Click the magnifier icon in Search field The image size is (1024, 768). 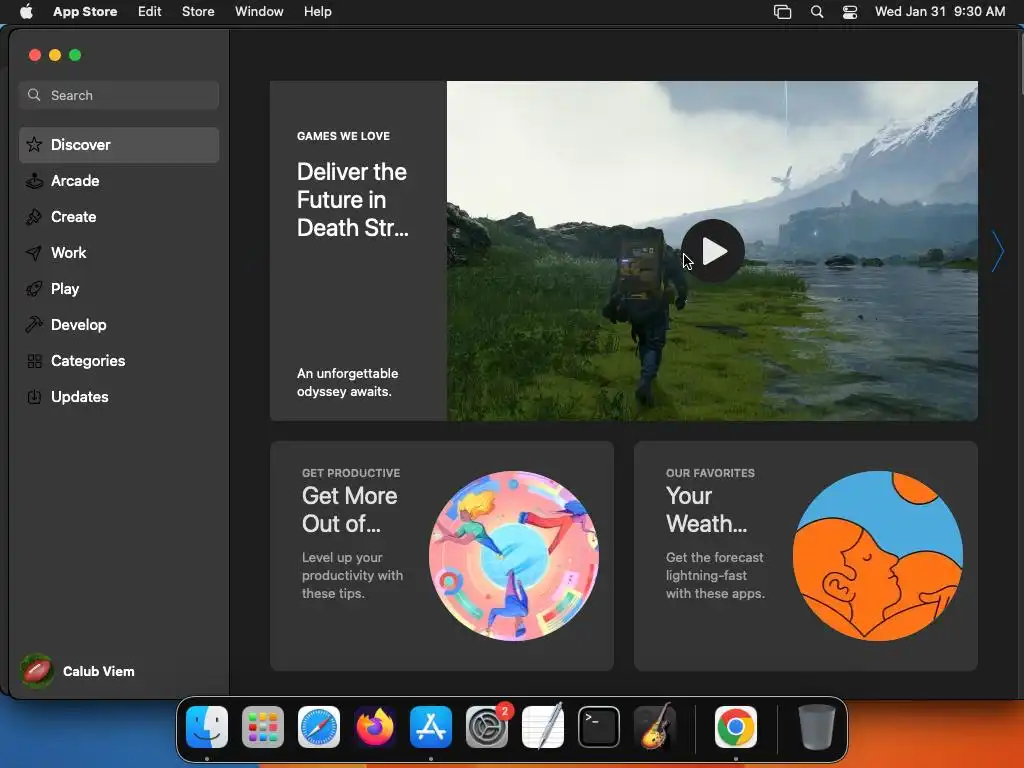point(34,95)
